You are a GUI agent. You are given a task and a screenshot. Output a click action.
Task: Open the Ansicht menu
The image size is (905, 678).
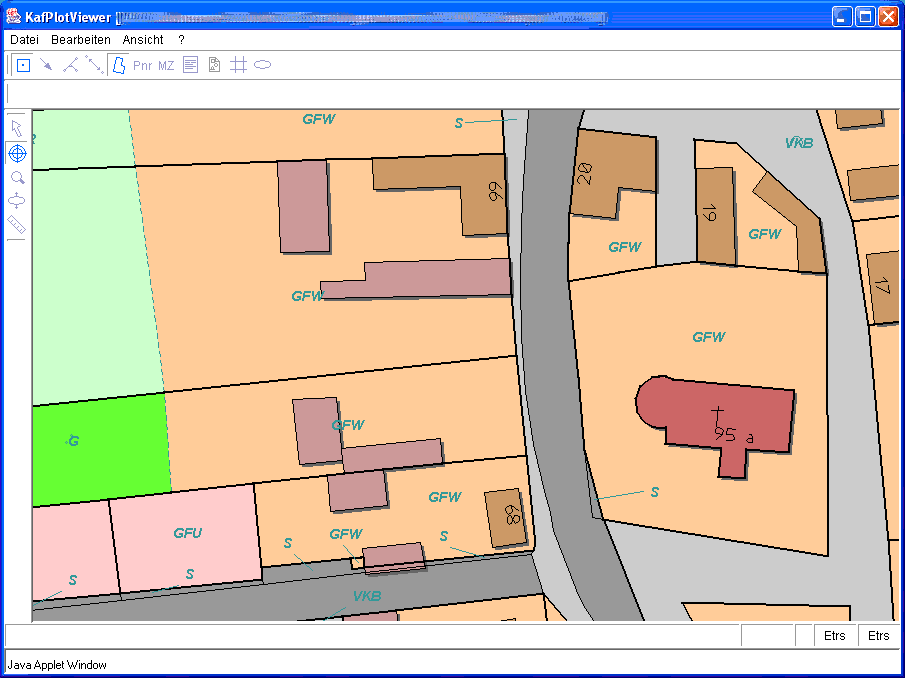coord(143,40)
